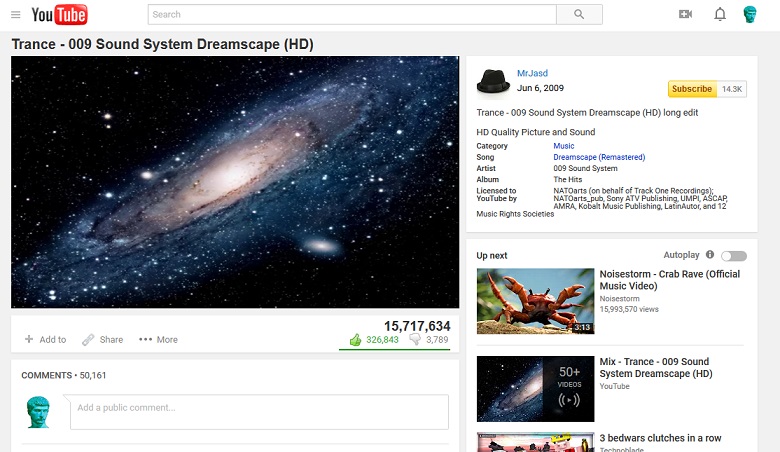Click the 14.3K subscriber count

[x=732, y=89]
